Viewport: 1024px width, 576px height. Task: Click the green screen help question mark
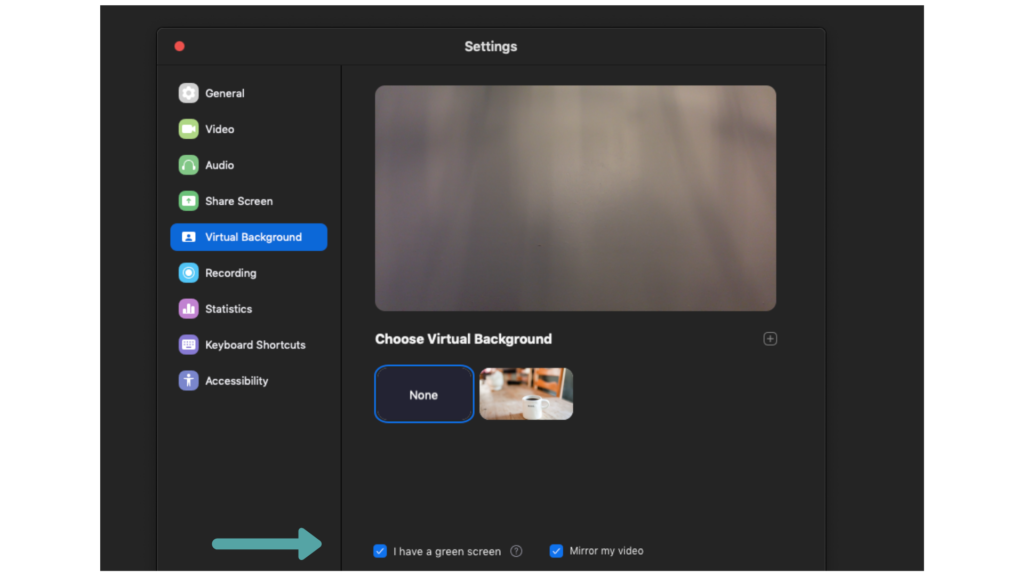coord(516,551)
